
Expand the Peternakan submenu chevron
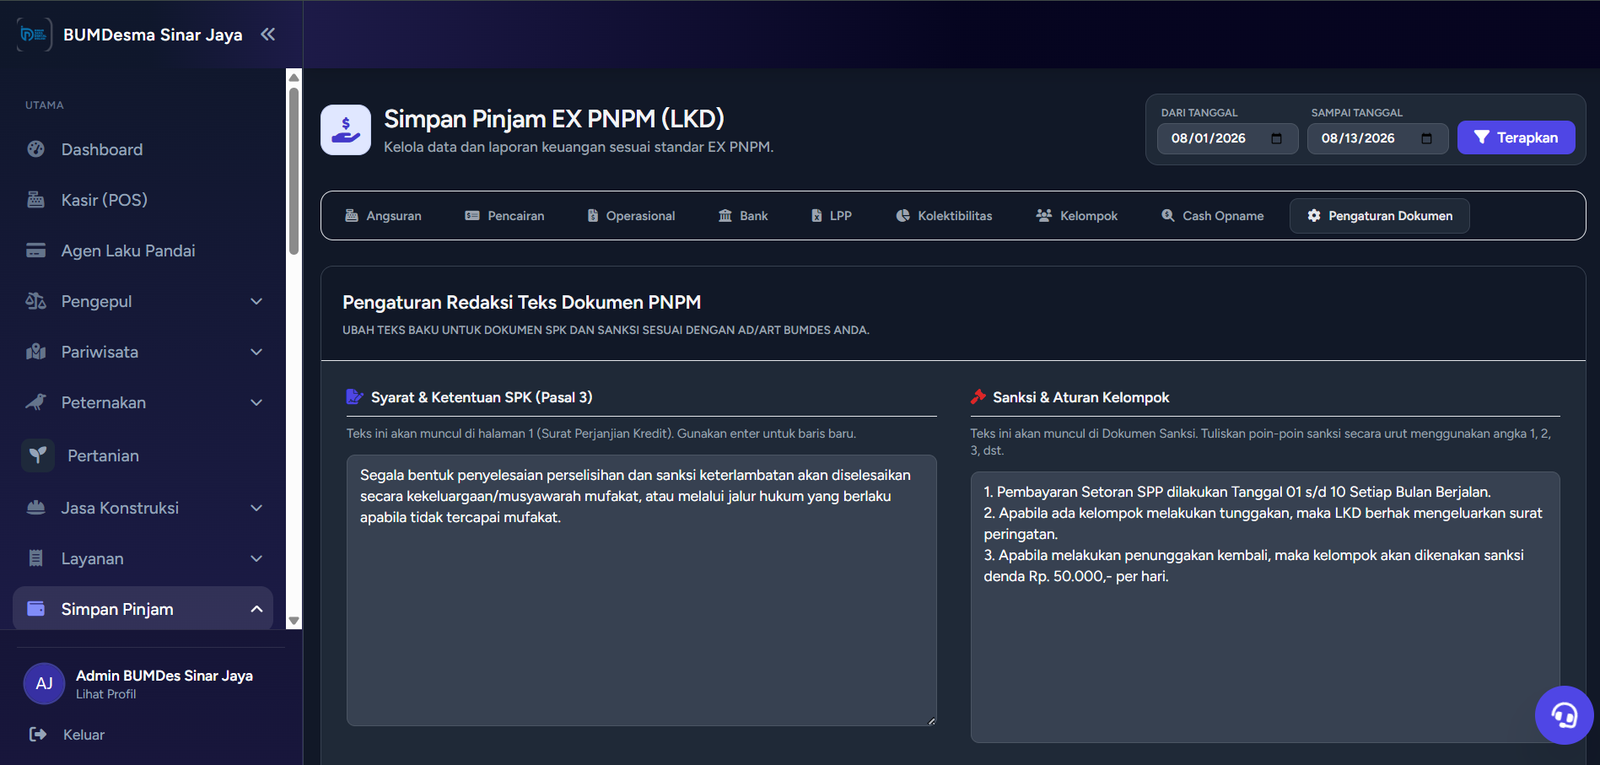256,402
